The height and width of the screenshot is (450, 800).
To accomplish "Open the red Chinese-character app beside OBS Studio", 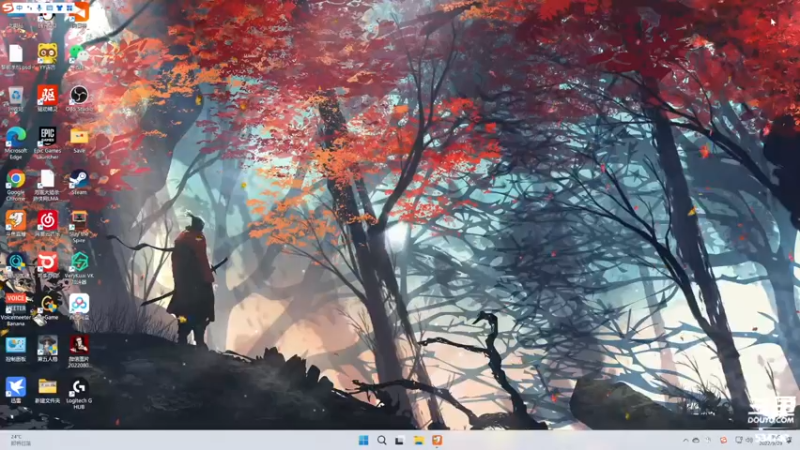I will pos(47,96).
